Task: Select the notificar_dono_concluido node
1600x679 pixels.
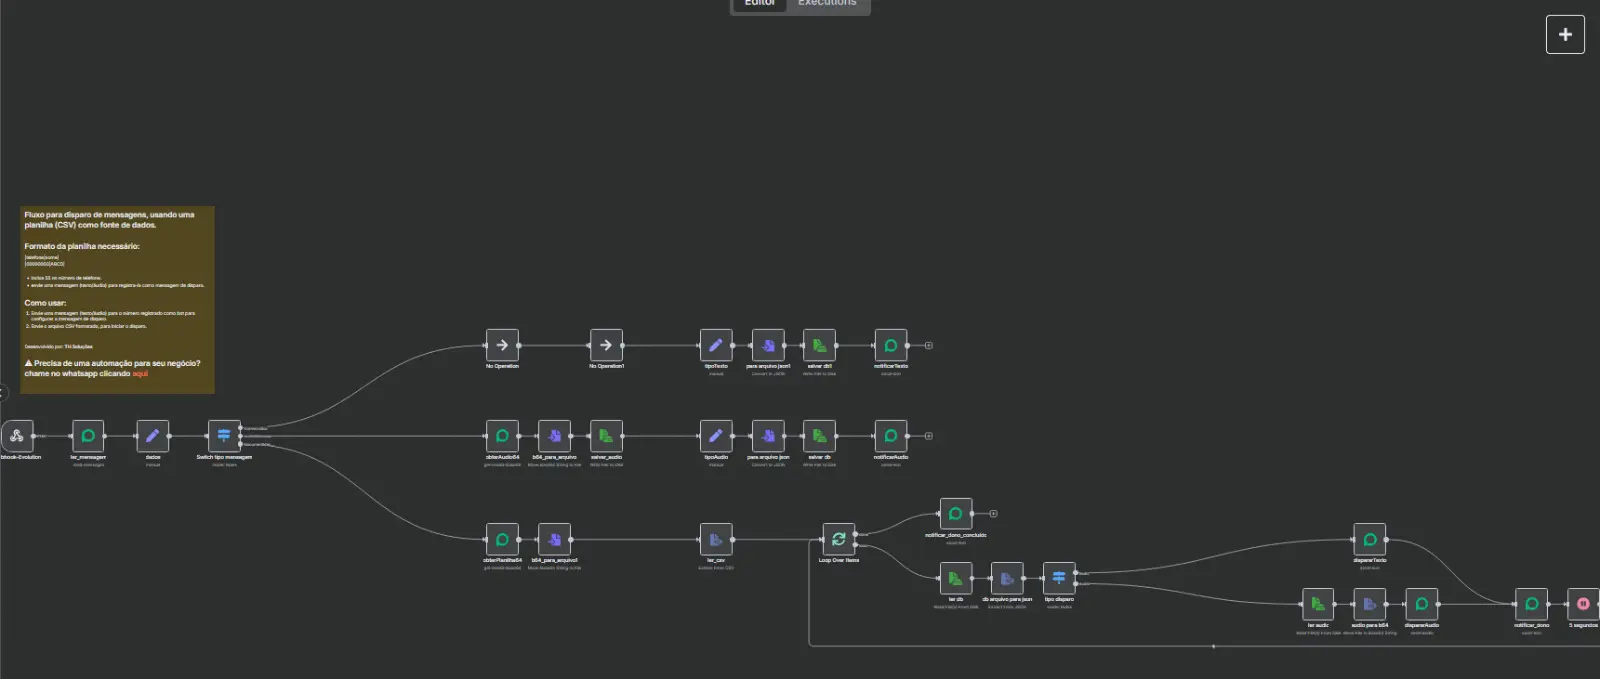Action: (956, 514)
